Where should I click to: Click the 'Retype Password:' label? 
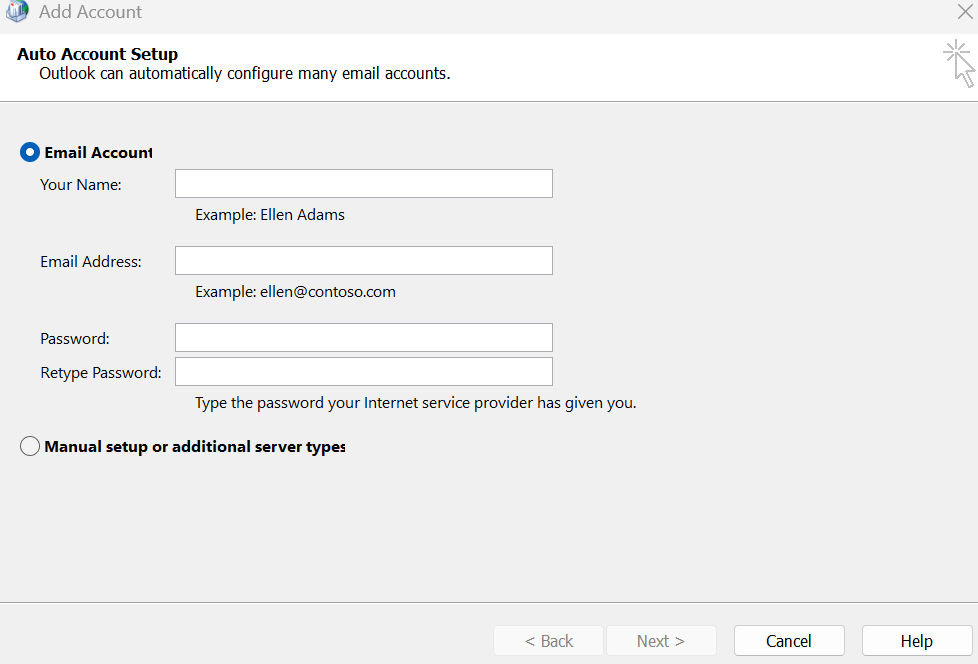coord(100,373)
